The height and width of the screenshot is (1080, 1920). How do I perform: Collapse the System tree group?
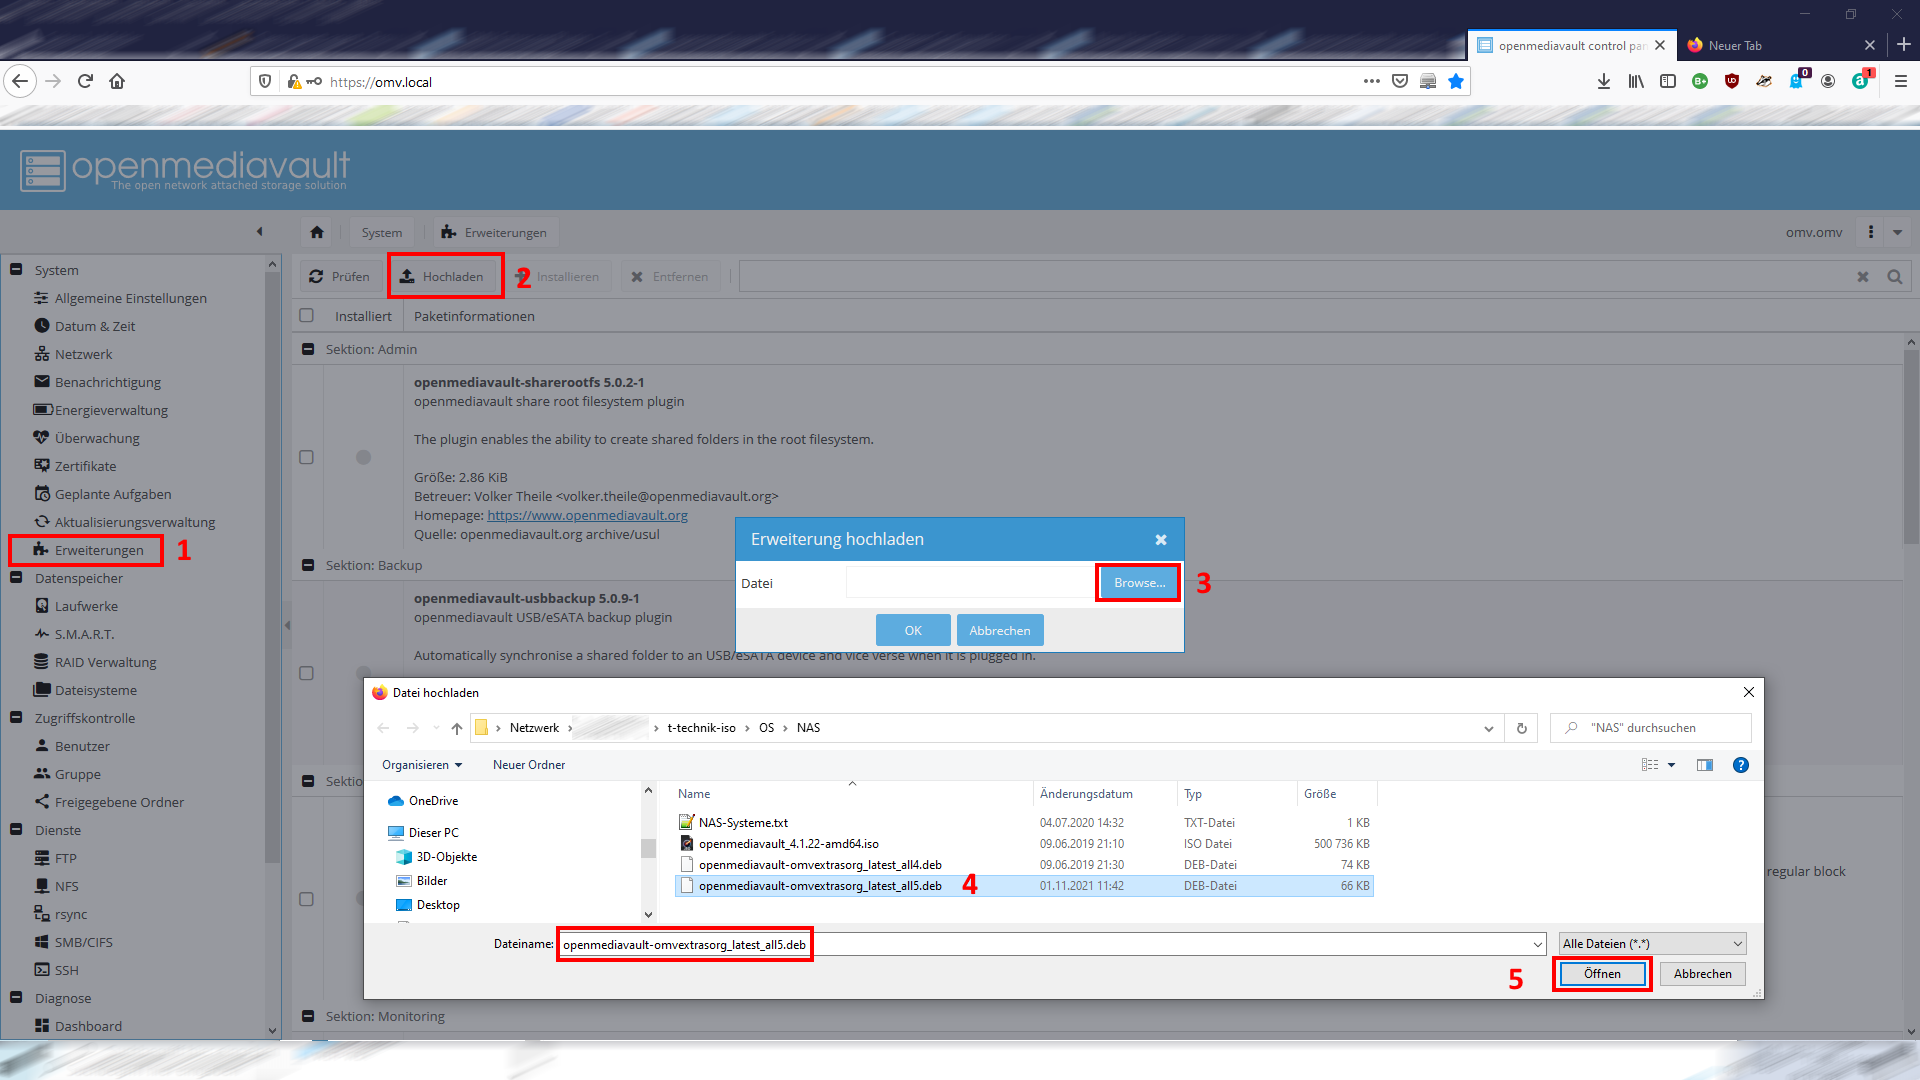(x=16, y=269)
